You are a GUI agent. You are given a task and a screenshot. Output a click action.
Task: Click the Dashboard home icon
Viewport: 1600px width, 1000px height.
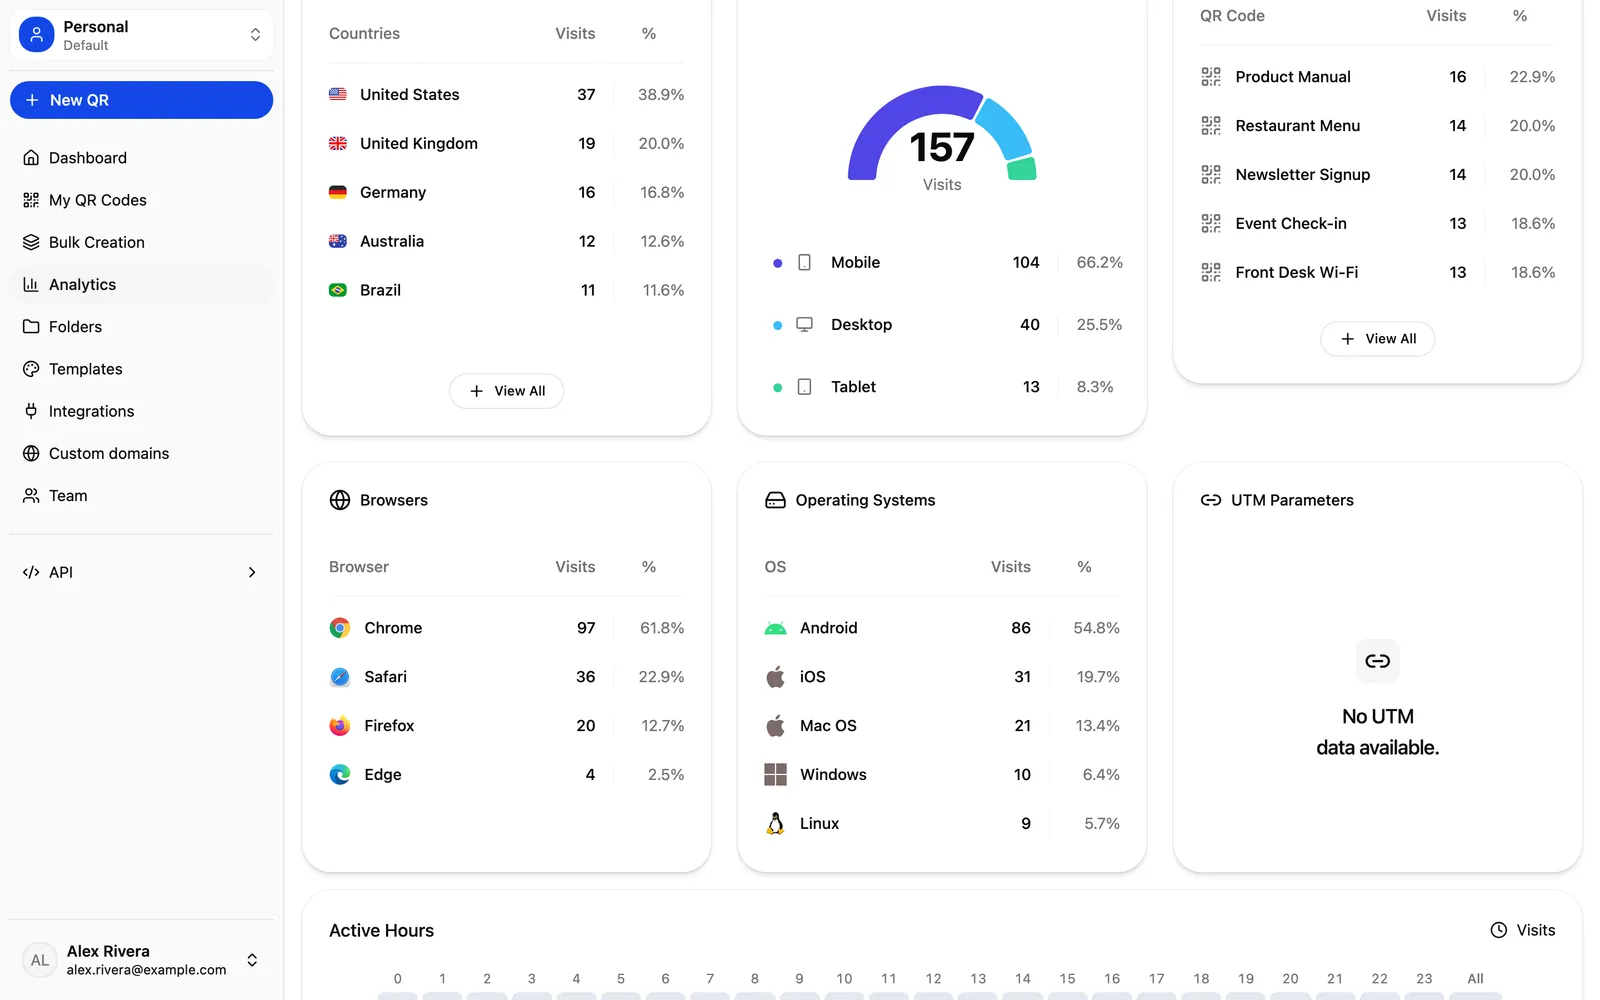pos(31,158)
